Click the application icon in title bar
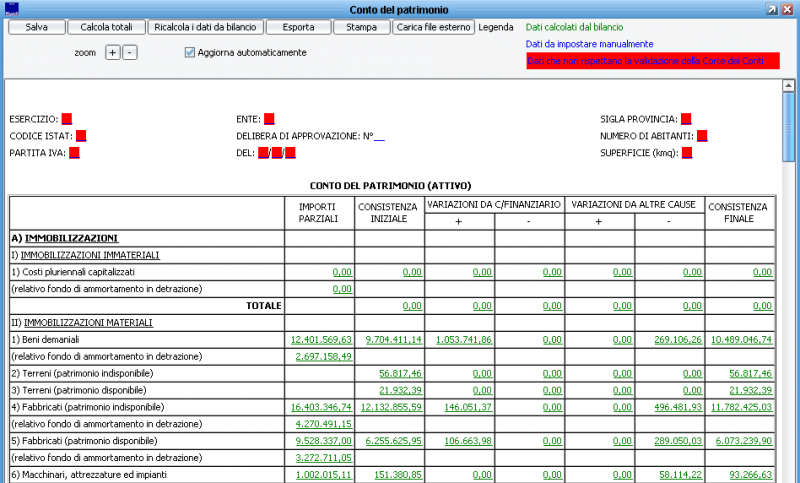 coord(11,8)
